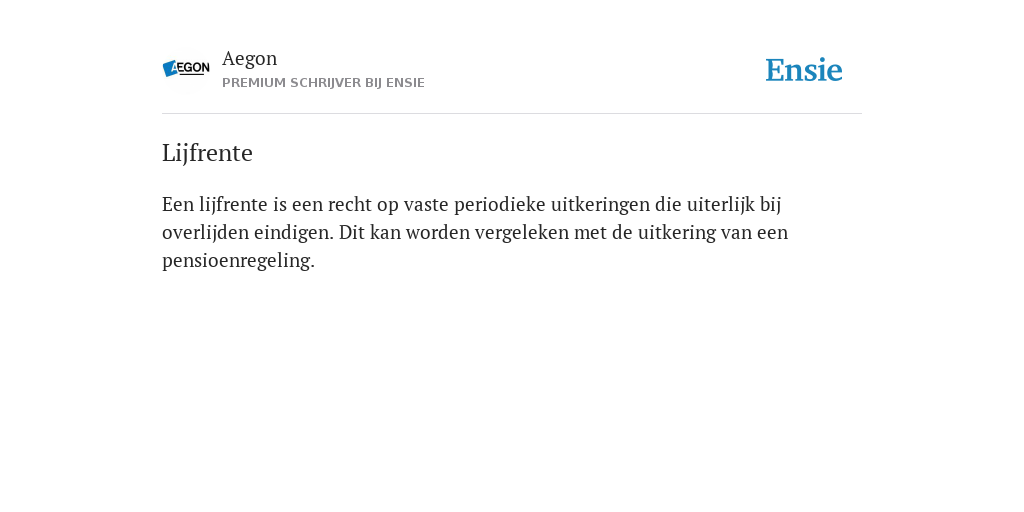Select the Aegon author name
The width and height of the screenshot is (1024, 512).
tap(249, 59)
